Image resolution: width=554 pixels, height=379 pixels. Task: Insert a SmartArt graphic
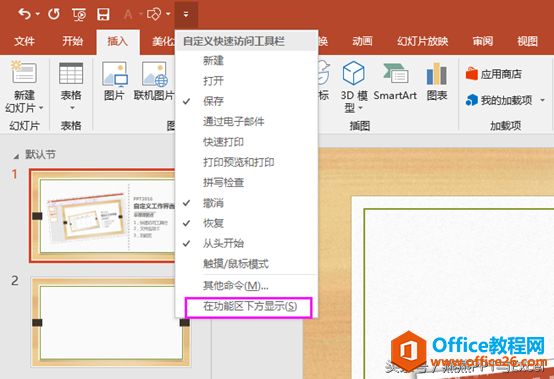click(x=395, y=82)
